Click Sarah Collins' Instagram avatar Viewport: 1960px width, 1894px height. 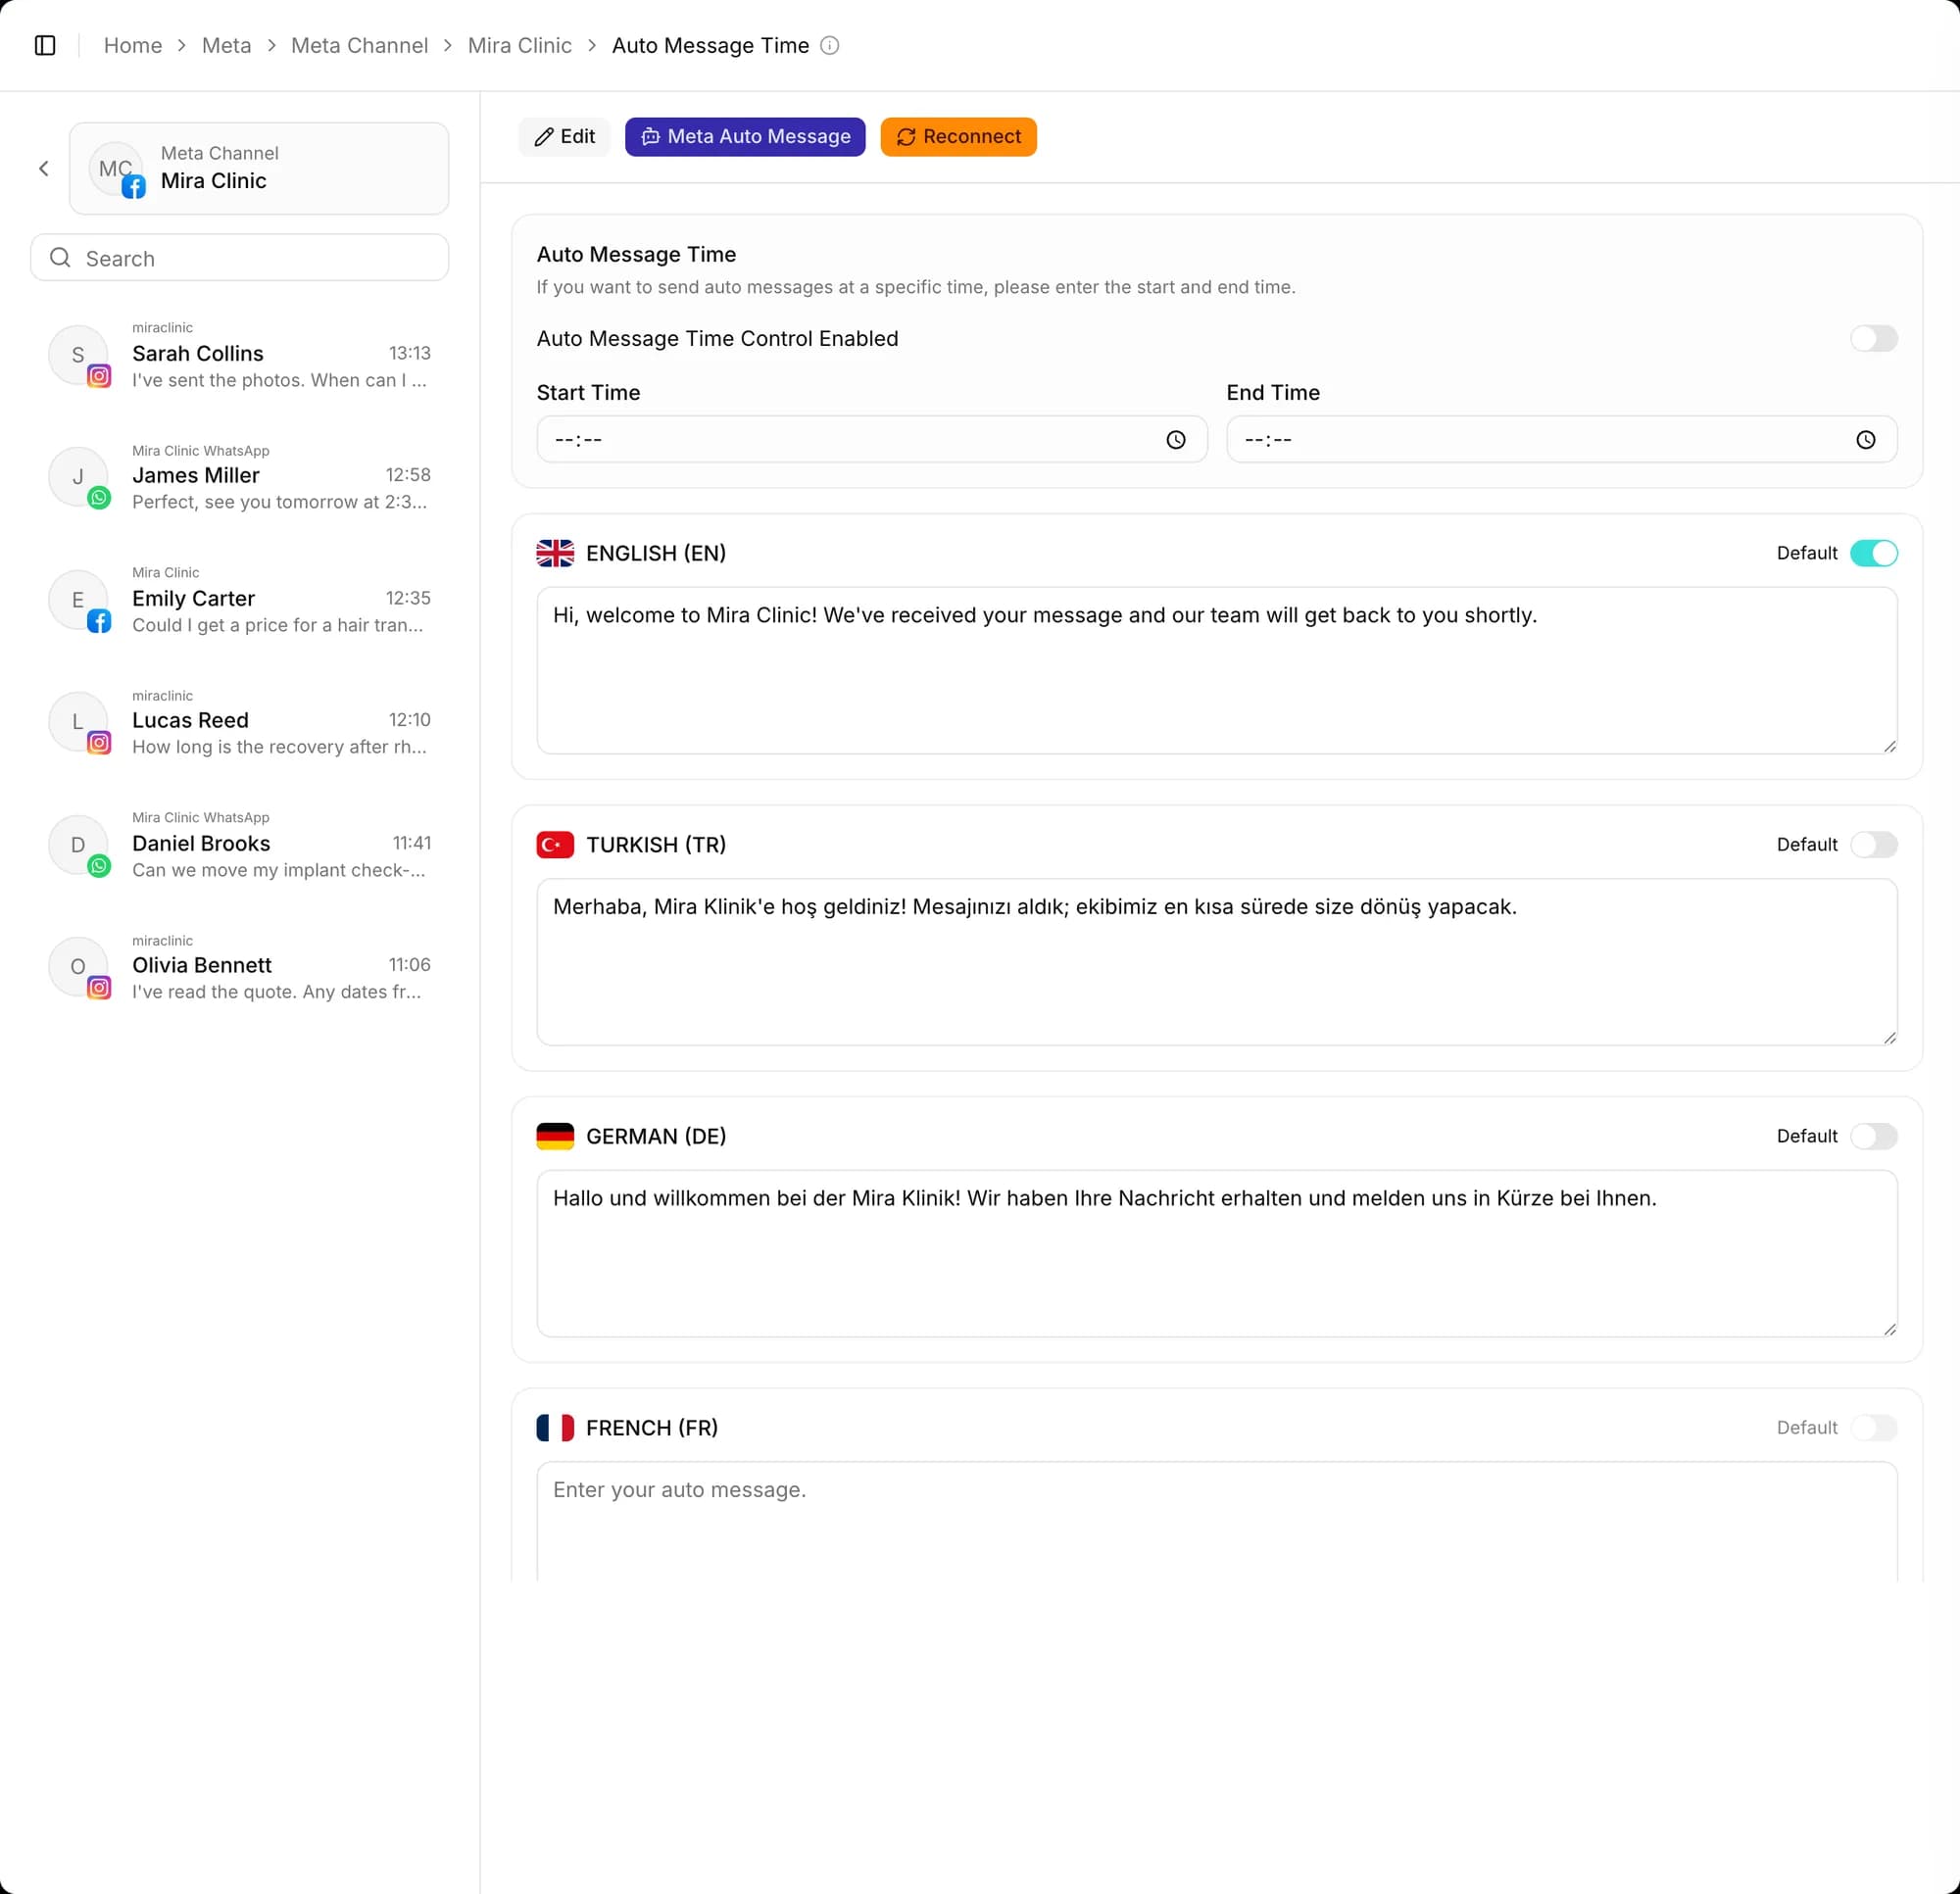point(79,354)
